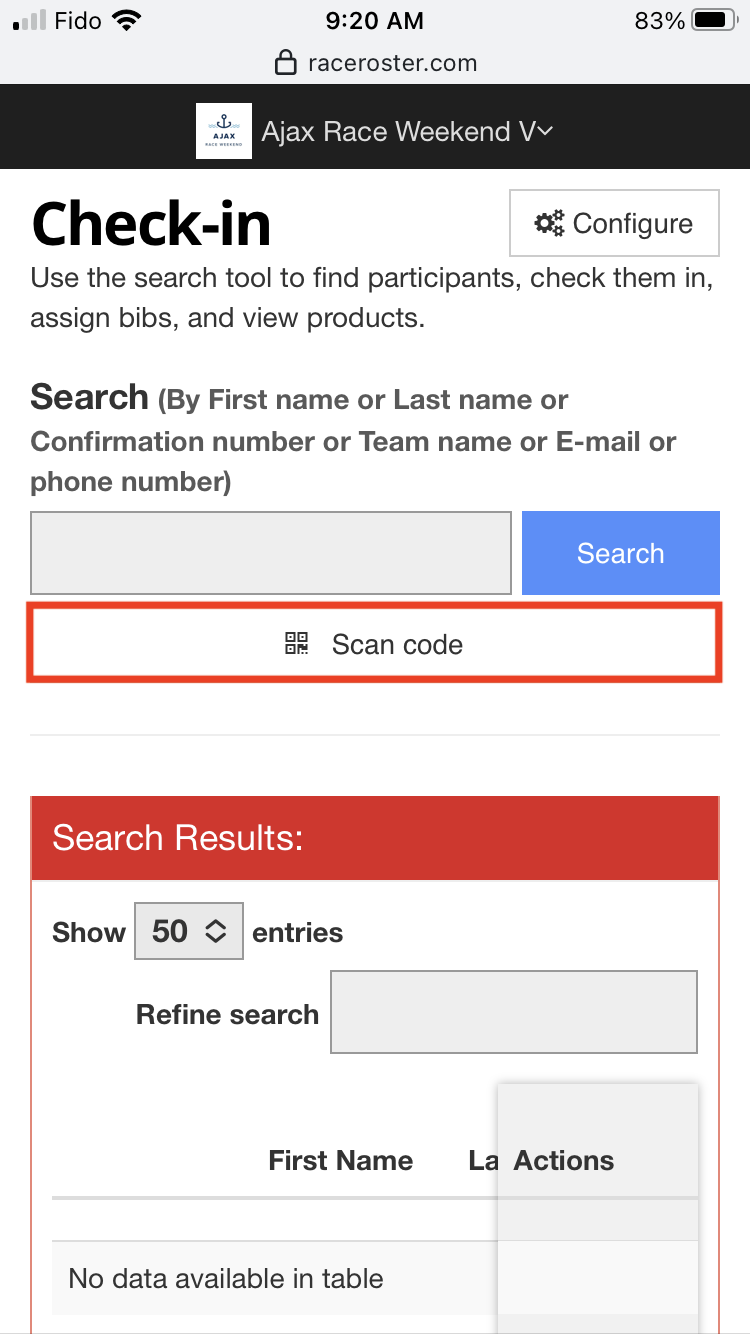
Task: Tap the Wi-Fi icon in the status bar
Action: point(123,18)
